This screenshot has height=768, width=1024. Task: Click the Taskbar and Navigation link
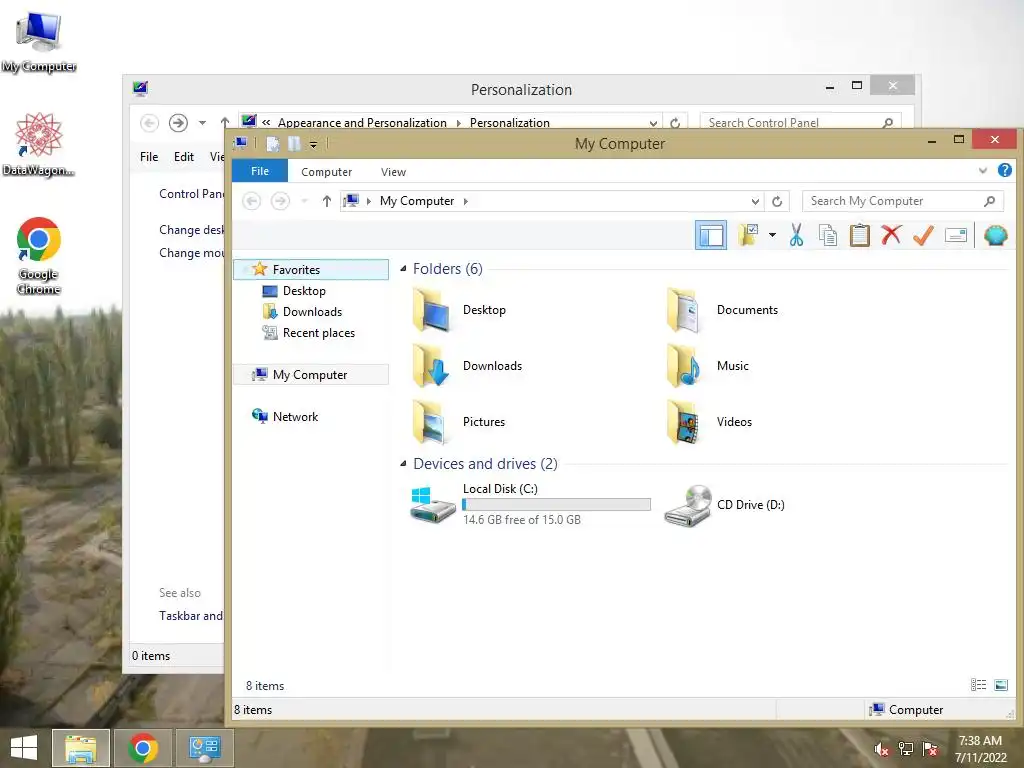point(191,616)
